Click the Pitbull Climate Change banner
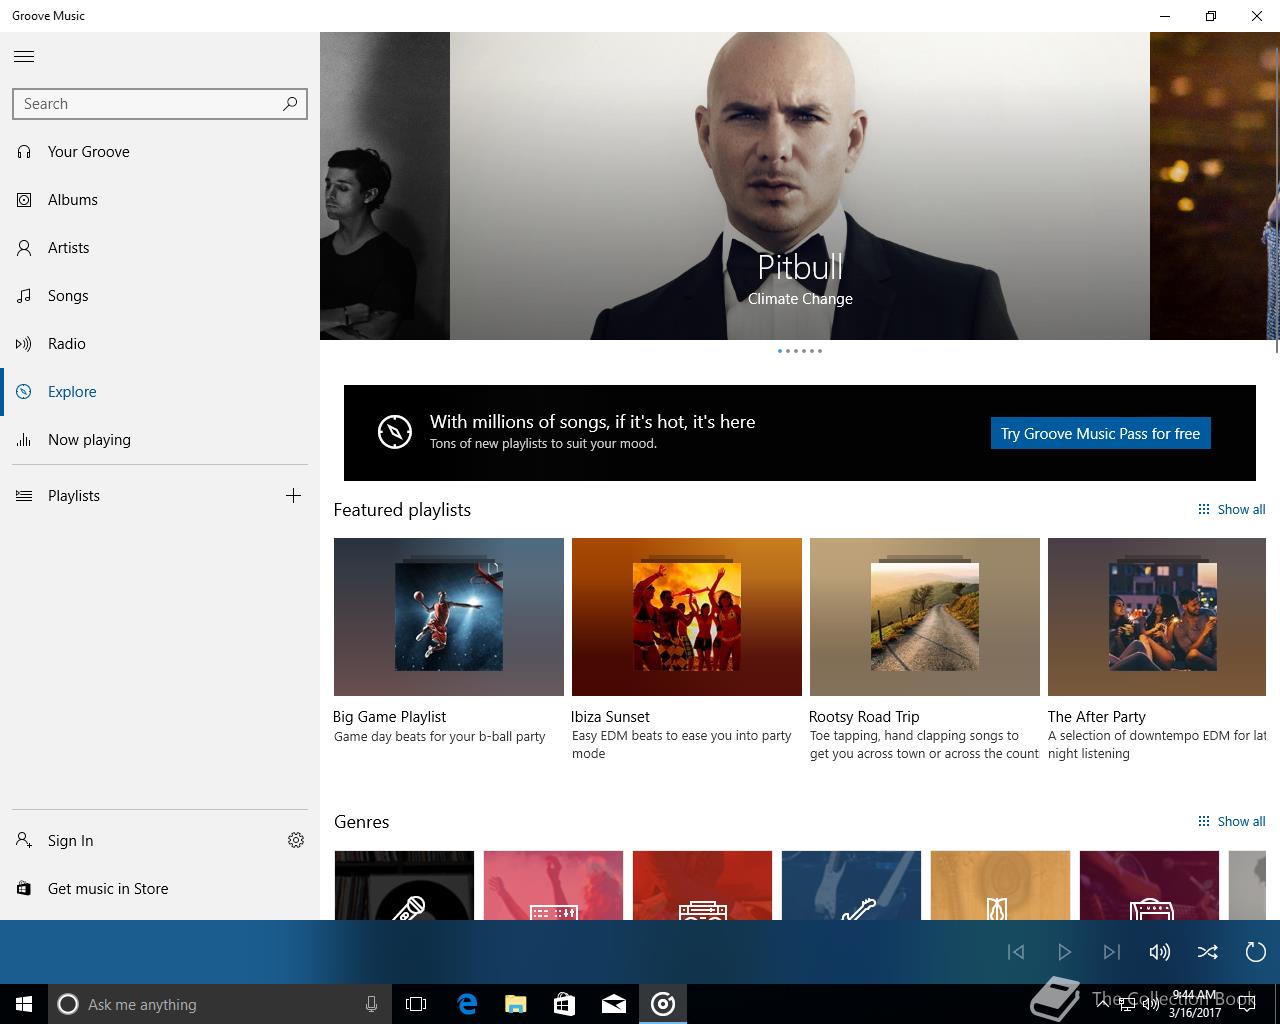This screenshot has height=1024, width=1280. tap(800, 186)
